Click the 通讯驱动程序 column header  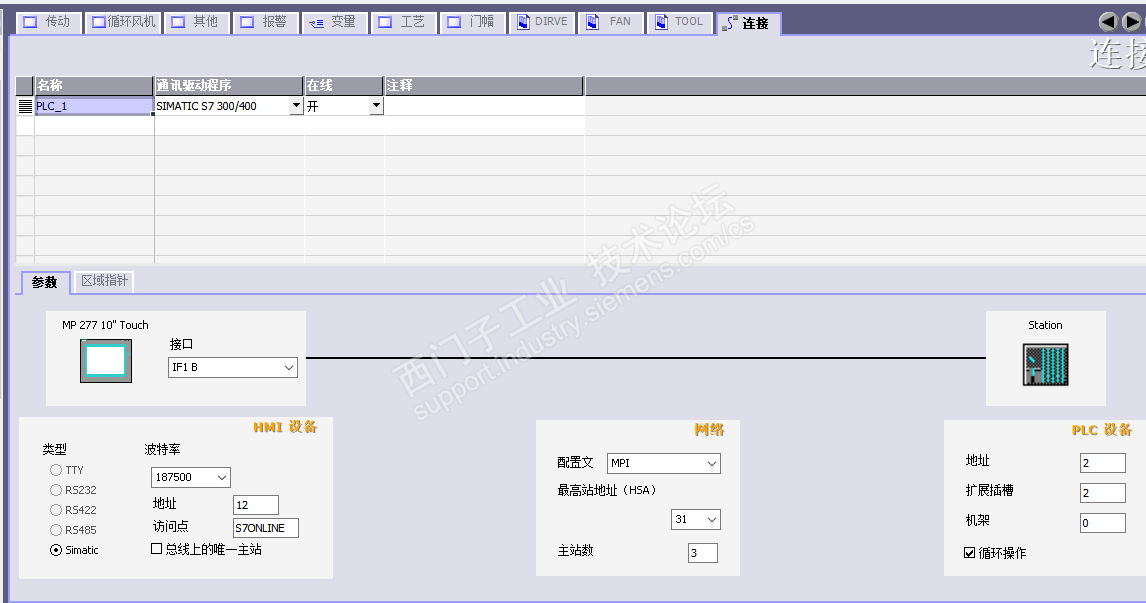229,86
